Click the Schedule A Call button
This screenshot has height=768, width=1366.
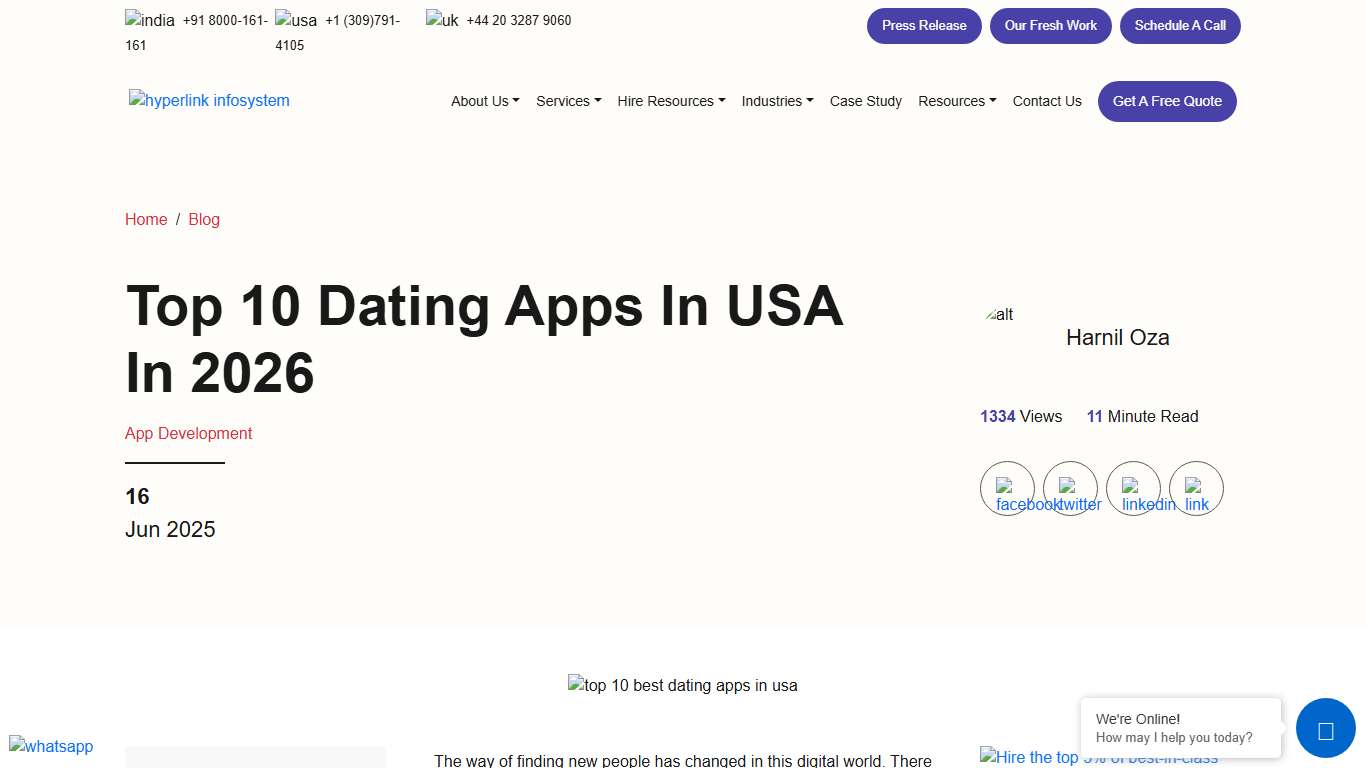tap(1180, 25)
